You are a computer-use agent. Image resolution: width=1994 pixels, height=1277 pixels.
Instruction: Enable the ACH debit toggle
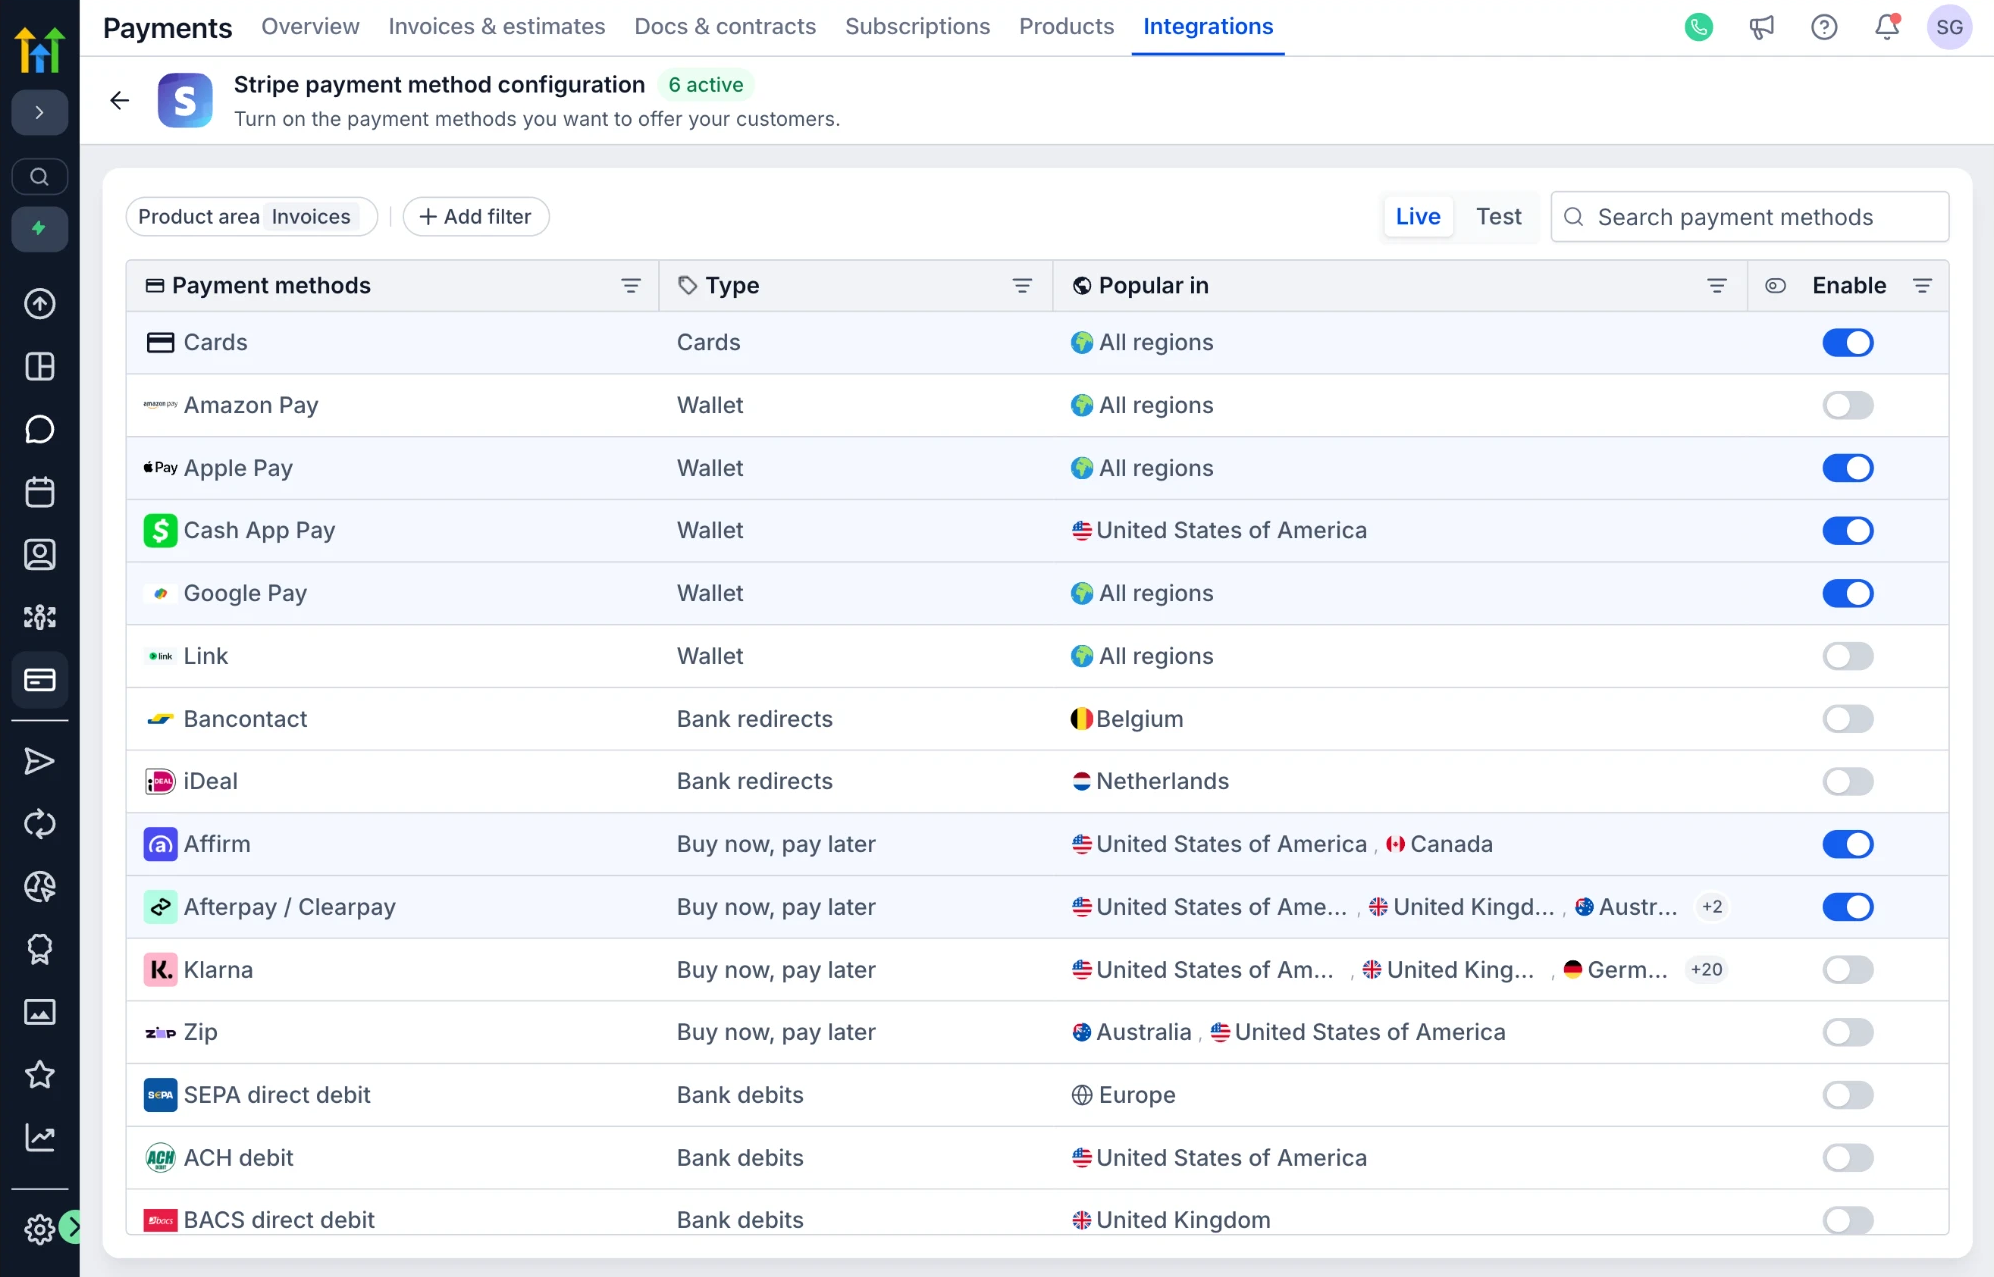(1847, 1158)
